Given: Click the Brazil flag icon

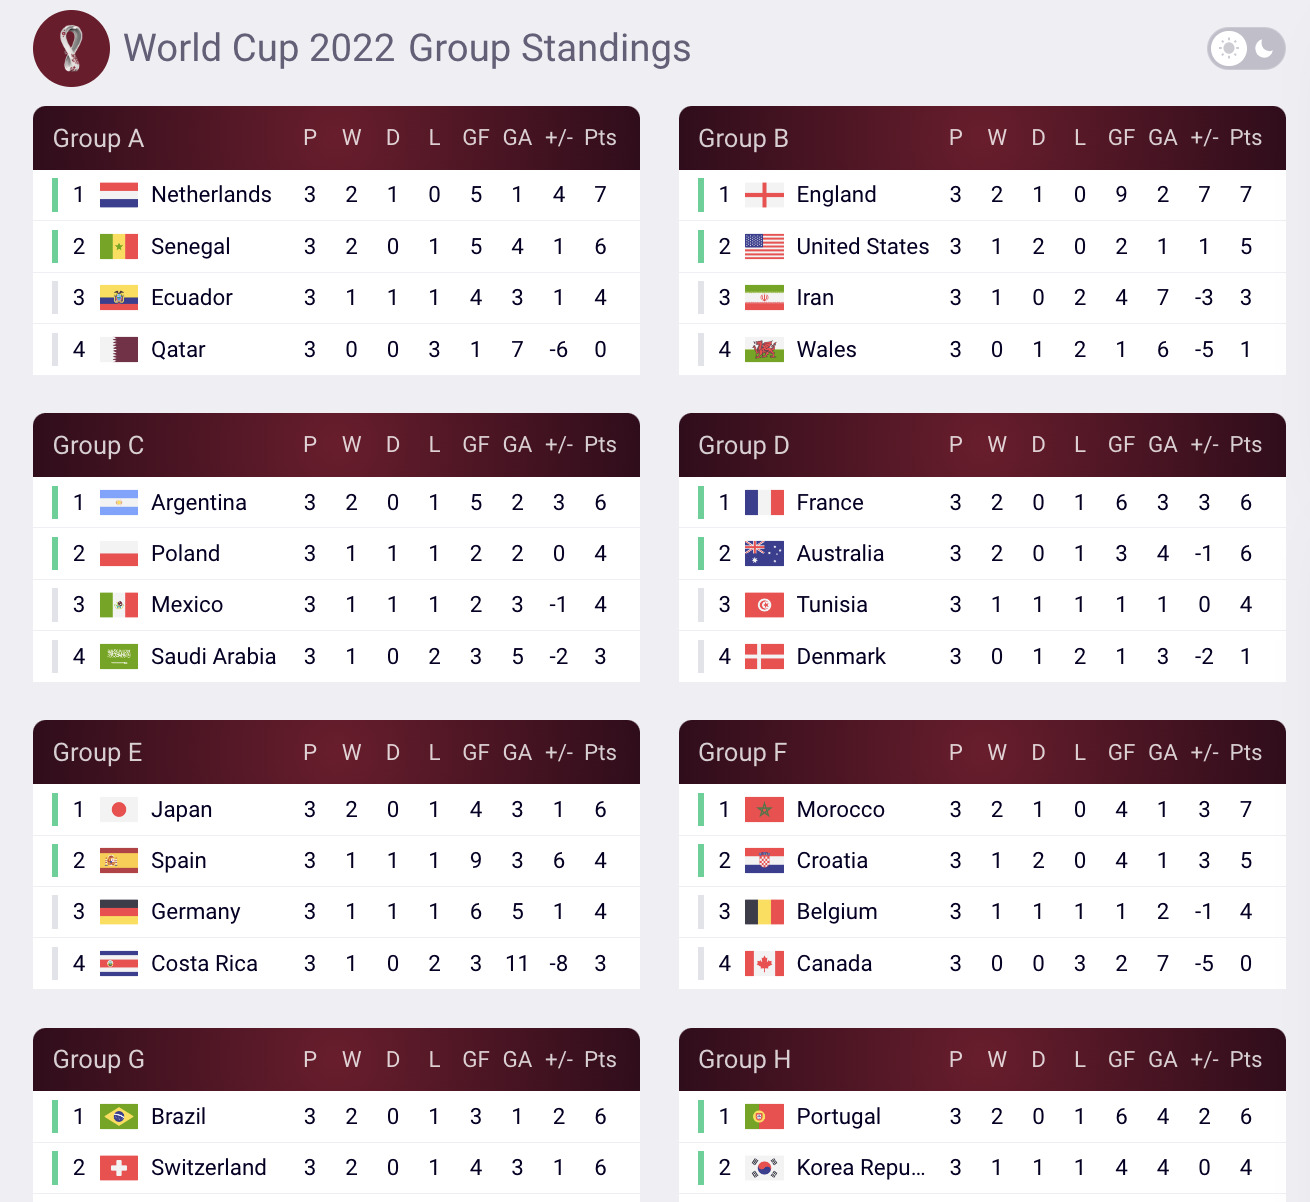Looking at the screenshot, I should (x=119, y=1116).
